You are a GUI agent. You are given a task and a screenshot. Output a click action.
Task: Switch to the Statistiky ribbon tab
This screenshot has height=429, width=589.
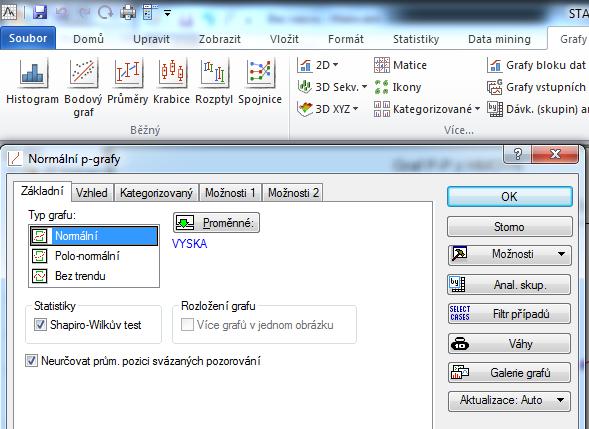tap(416, 39)
